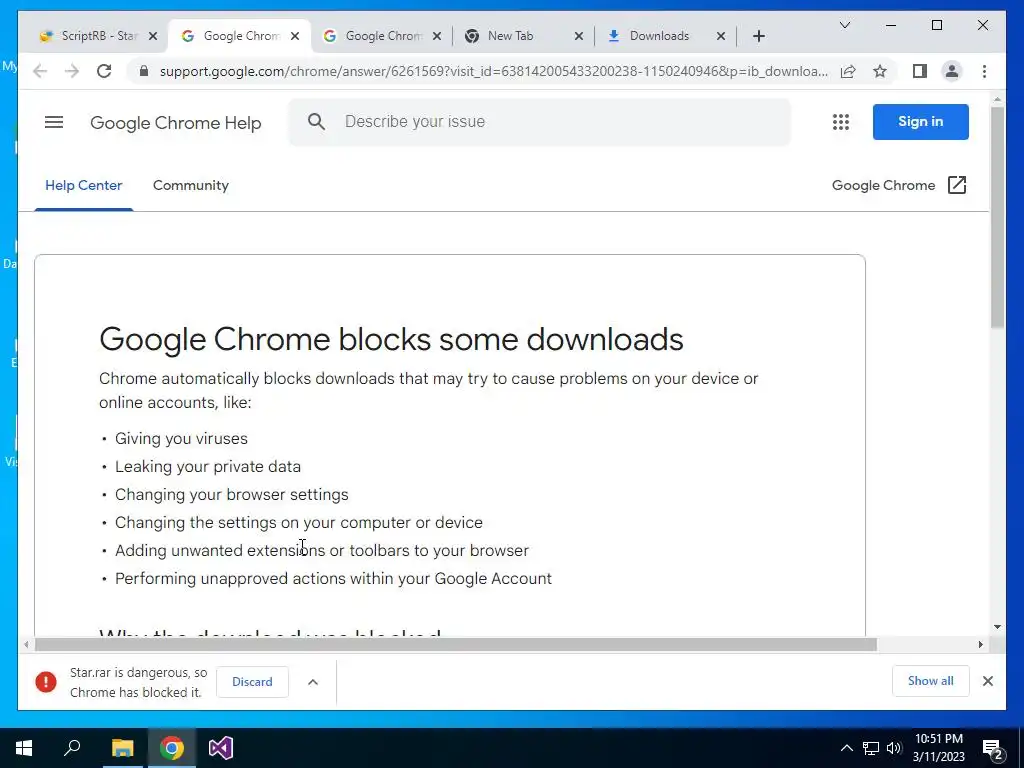Click the vertical scrollbar thumb
Image resolution: width=1024 pixels, height=768 pixels.
click(x=997, y=217)
